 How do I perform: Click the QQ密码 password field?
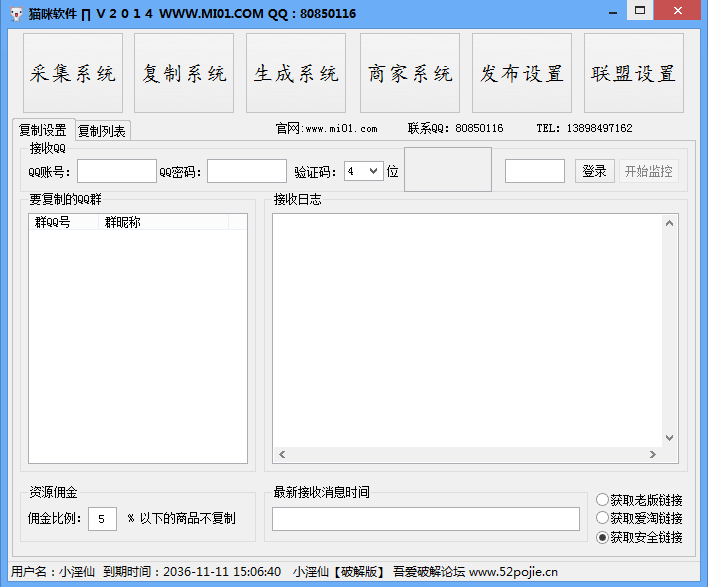(x=246, y=171)
